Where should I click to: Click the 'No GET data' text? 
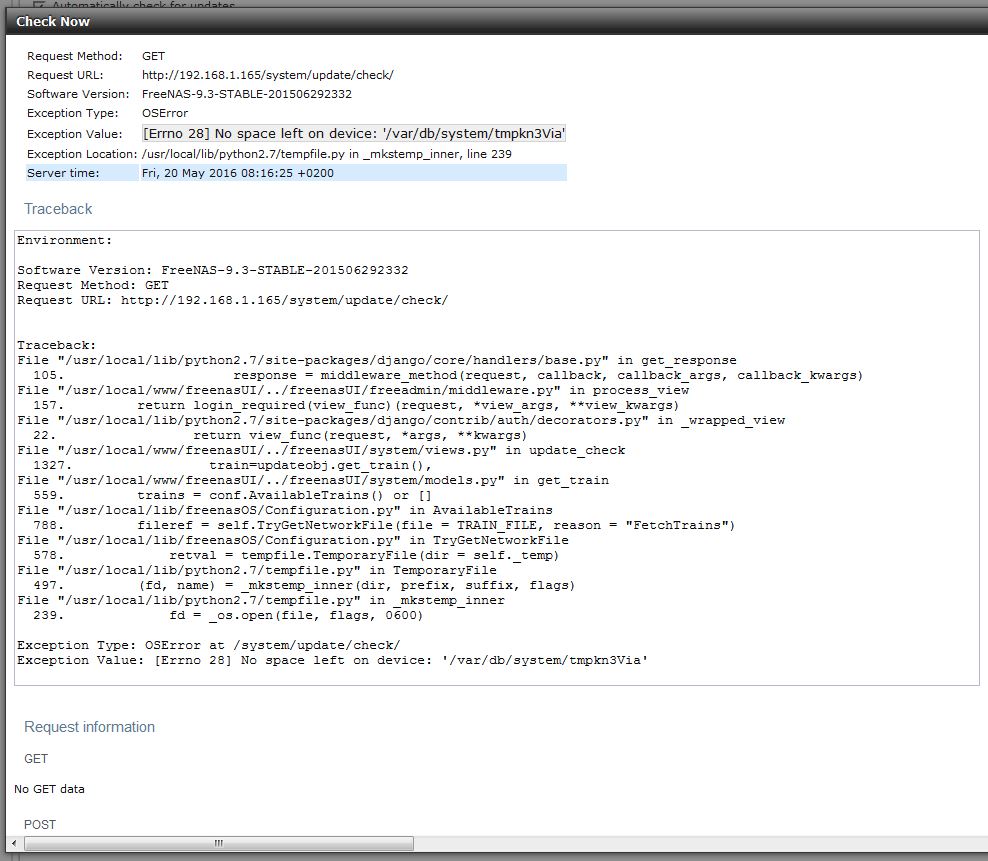(49, 789)
